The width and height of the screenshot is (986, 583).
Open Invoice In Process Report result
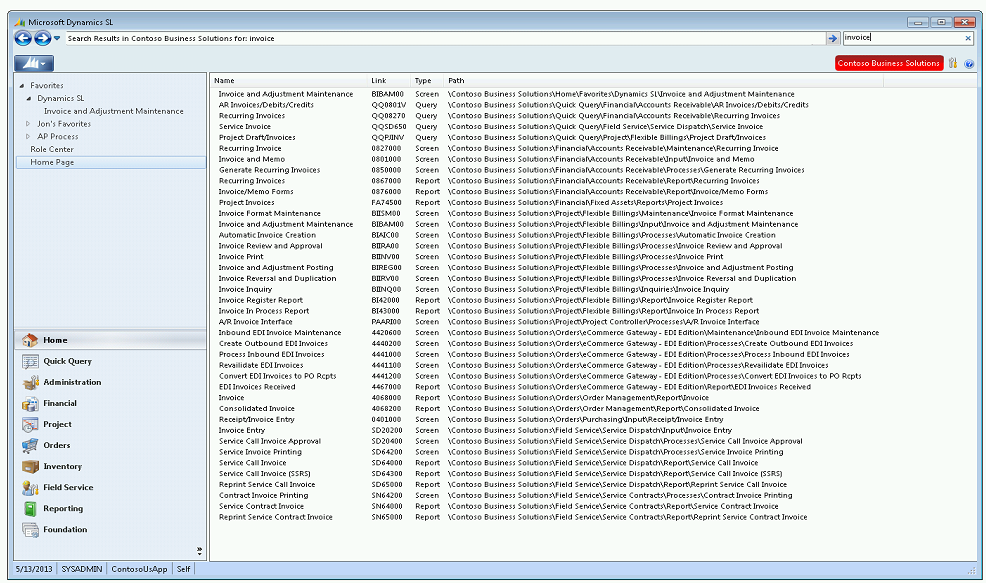[263, 311]
